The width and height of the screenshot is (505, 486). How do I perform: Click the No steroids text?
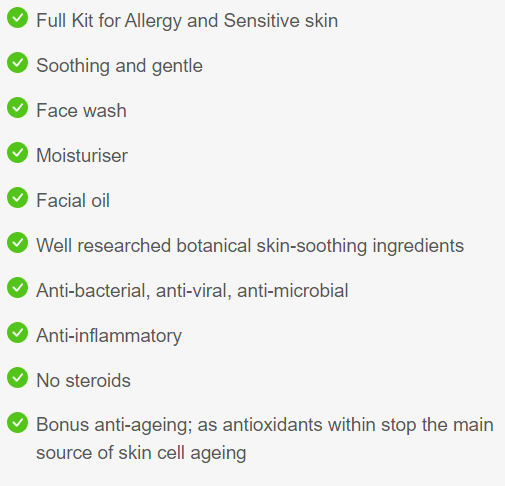[x=83, y=381]
